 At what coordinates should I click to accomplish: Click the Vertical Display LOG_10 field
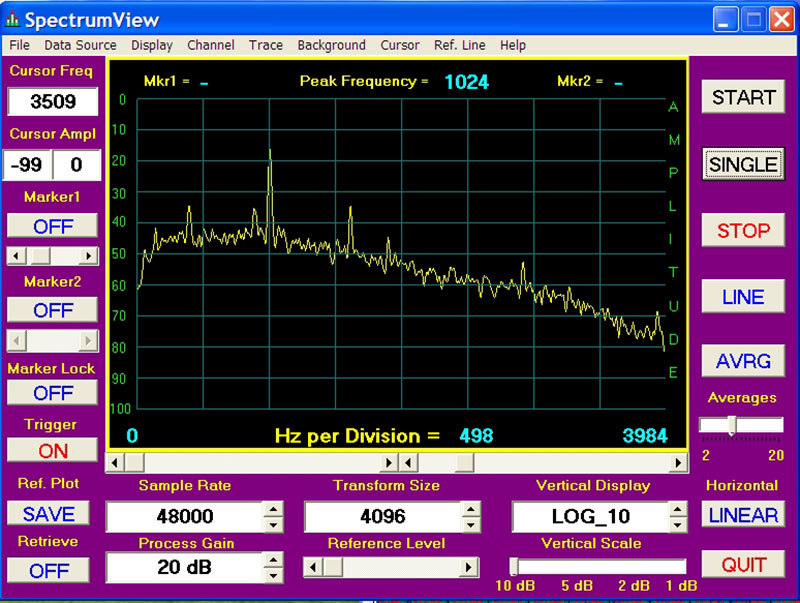coord(590,516)
